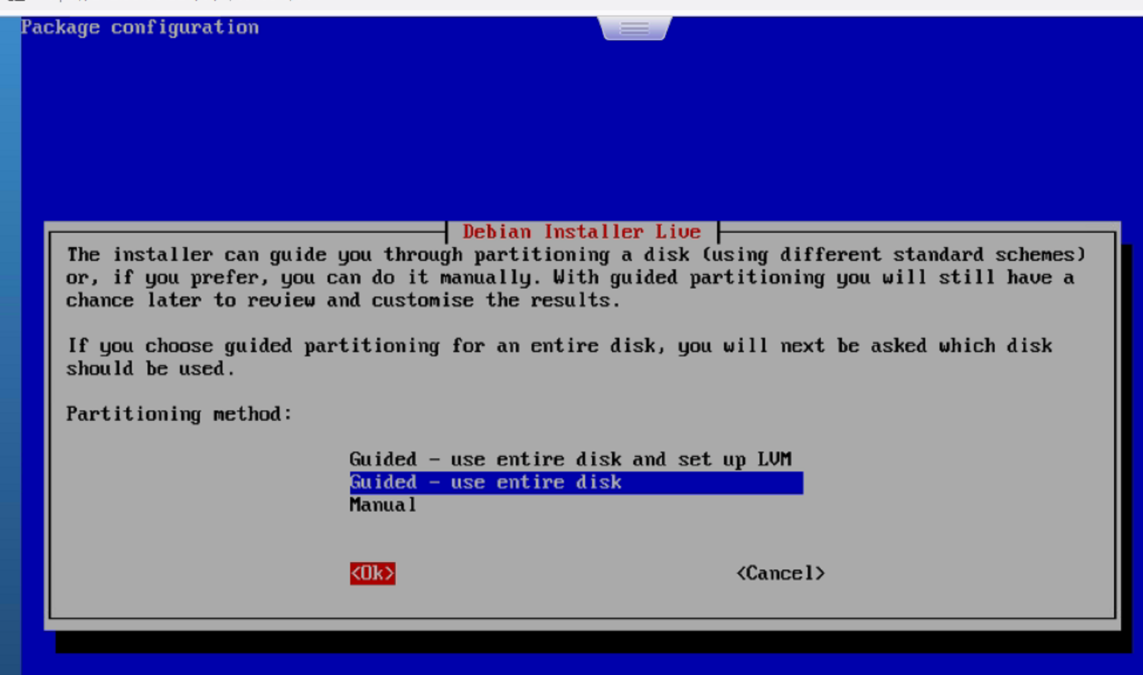Select 'Guided - use entire disk and set up LVM'
Image resolution: width=1143 pixels, height=675 pixels.
point(570,459)
